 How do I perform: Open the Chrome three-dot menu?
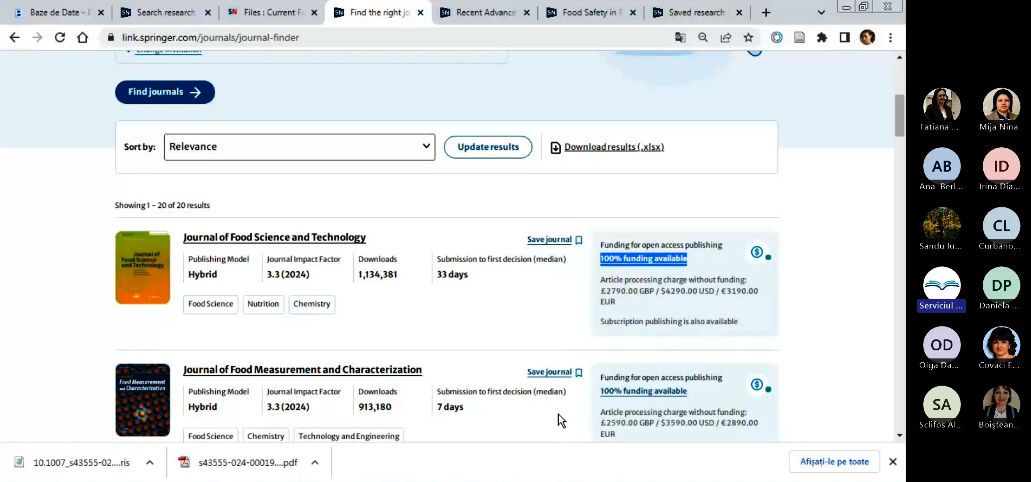[x=890, y=37]
